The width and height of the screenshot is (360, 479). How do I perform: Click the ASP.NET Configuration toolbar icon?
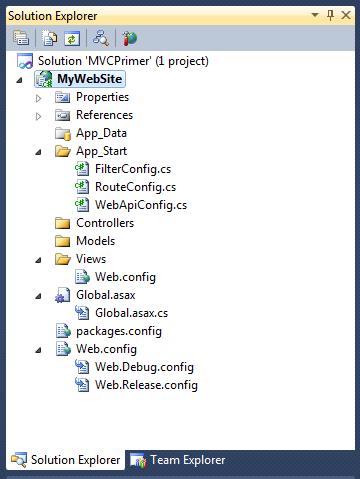pyautogui.click(x=129, y=38)
